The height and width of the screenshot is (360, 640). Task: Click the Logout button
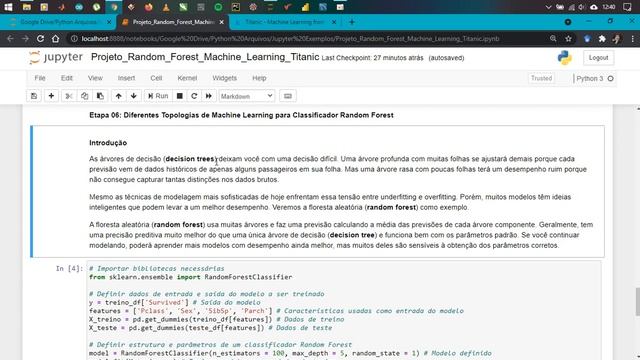pos(598,58)
